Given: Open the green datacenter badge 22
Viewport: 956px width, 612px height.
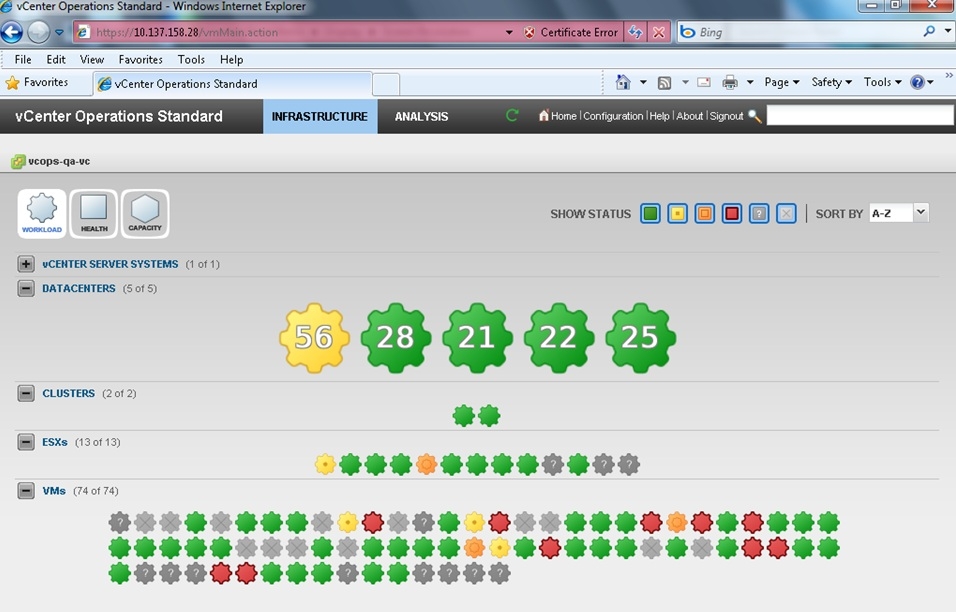Looking at the screenshot, I should point(558,338).
